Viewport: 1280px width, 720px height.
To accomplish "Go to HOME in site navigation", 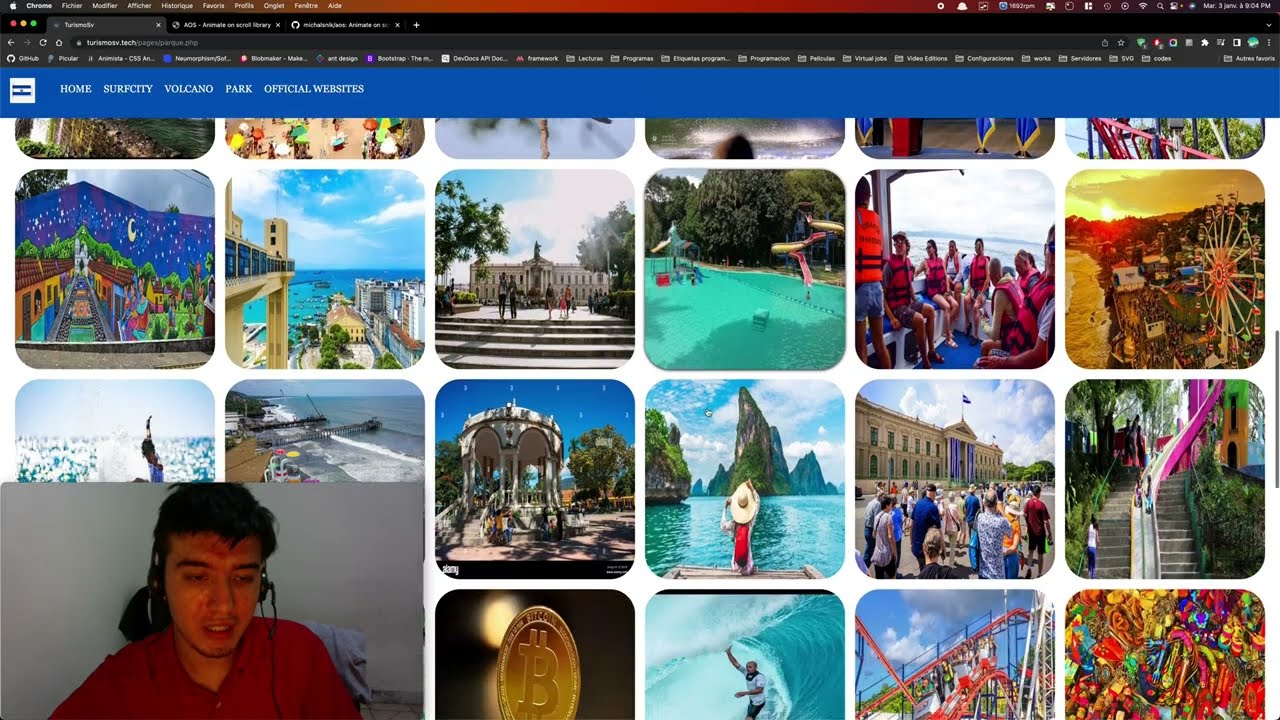I will pos(76,89).
